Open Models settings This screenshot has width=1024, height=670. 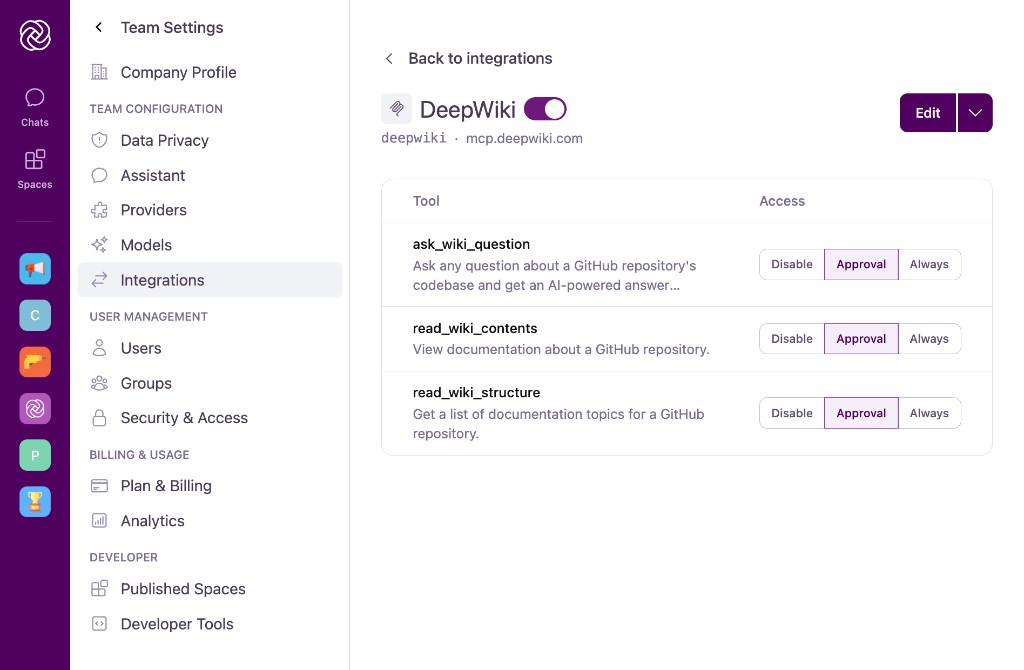(x=210, y=245)
